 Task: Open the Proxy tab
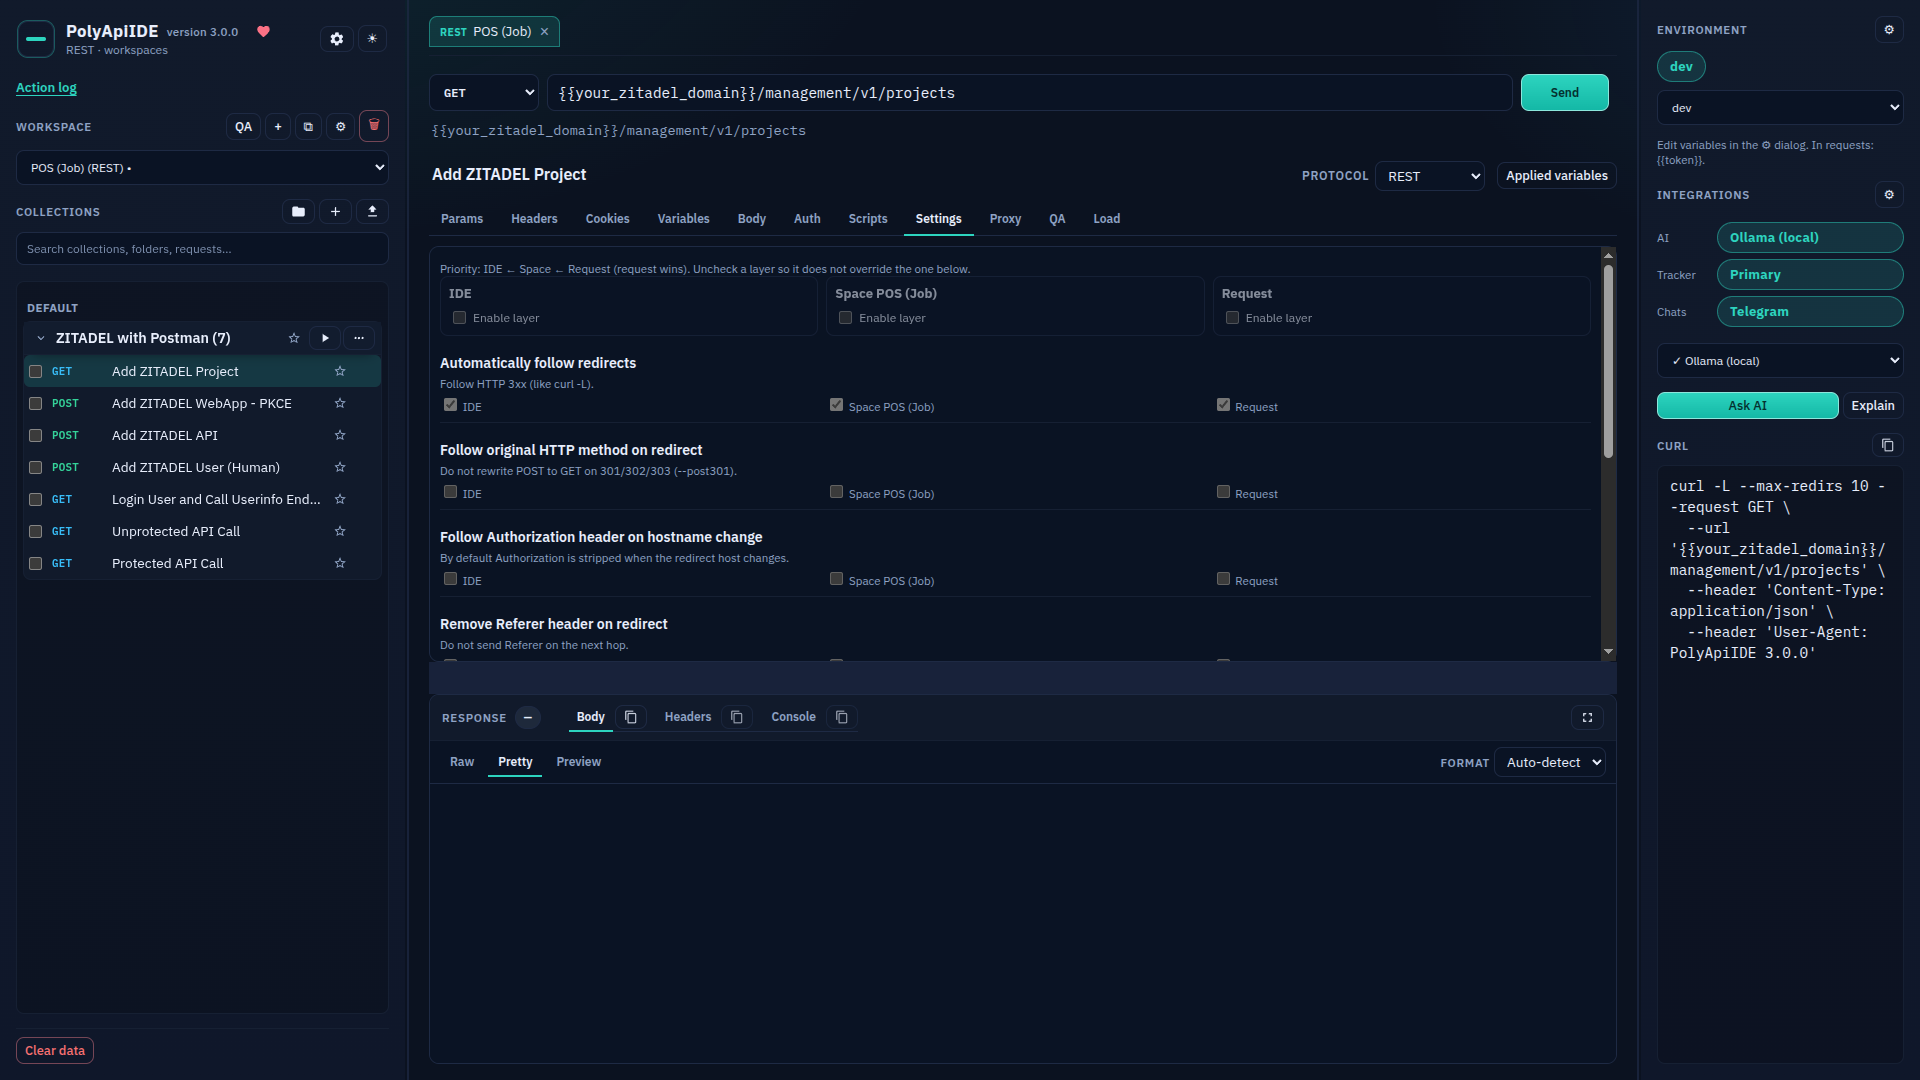[x=1005, y=219]
